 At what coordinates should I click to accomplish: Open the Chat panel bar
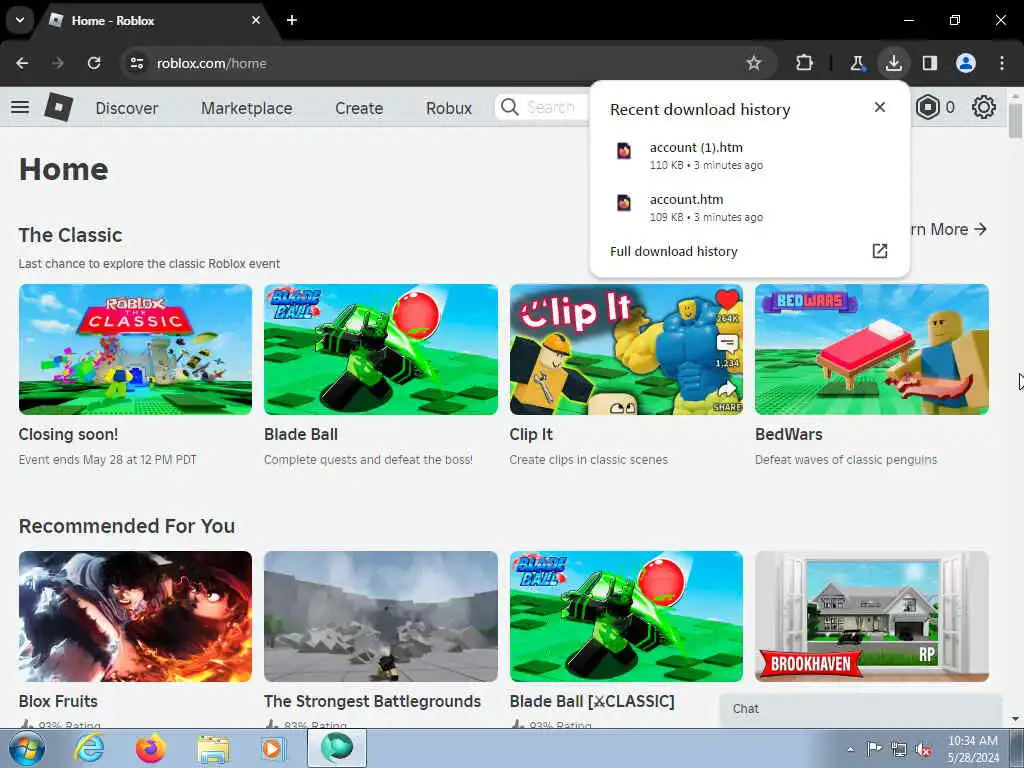click(x=860, y=709)
